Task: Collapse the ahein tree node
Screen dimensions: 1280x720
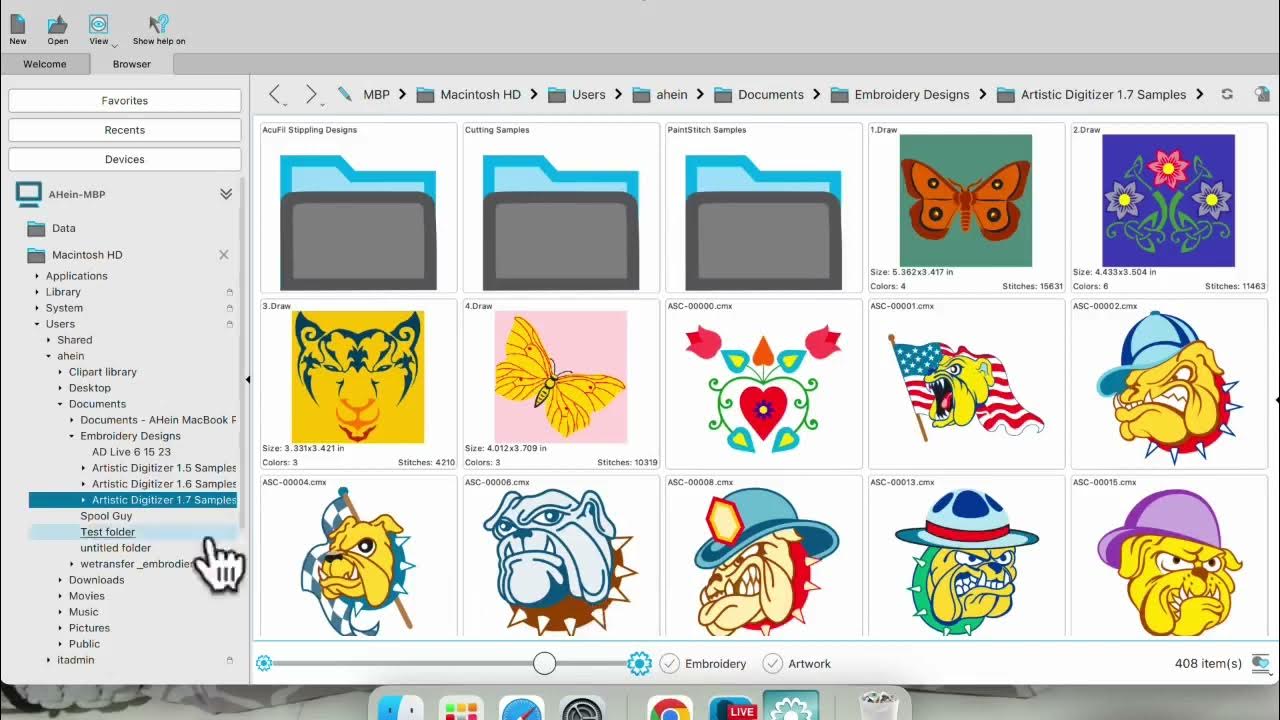Action: click(49, 356)
